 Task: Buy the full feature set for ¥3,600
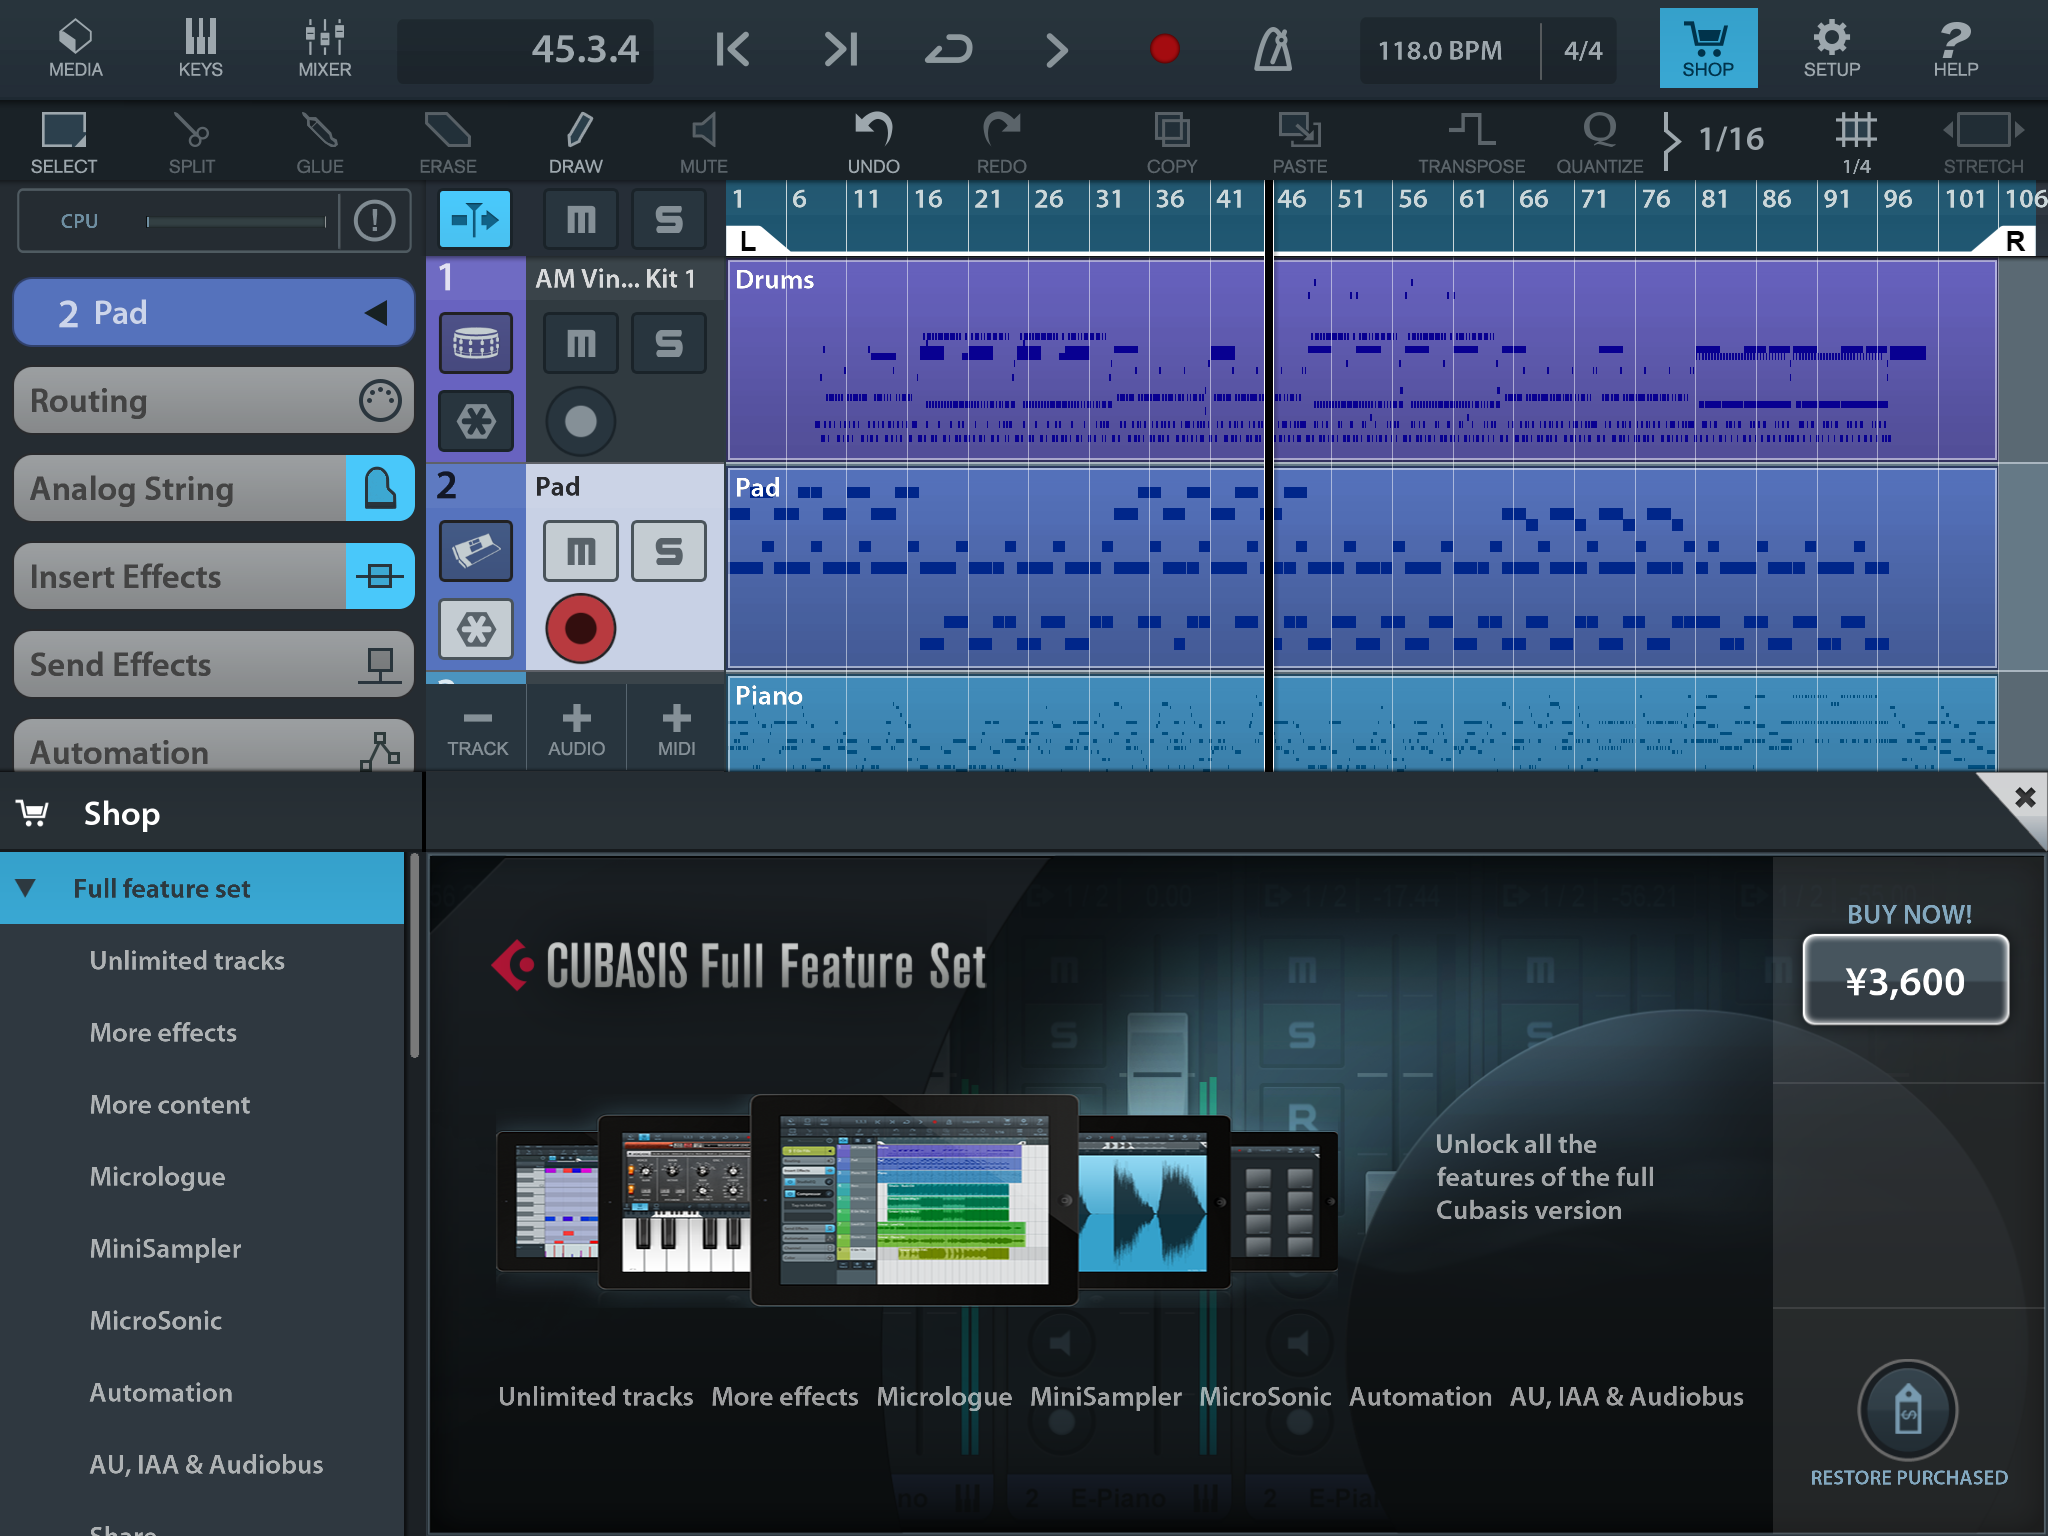click(x=1906, y=980)
